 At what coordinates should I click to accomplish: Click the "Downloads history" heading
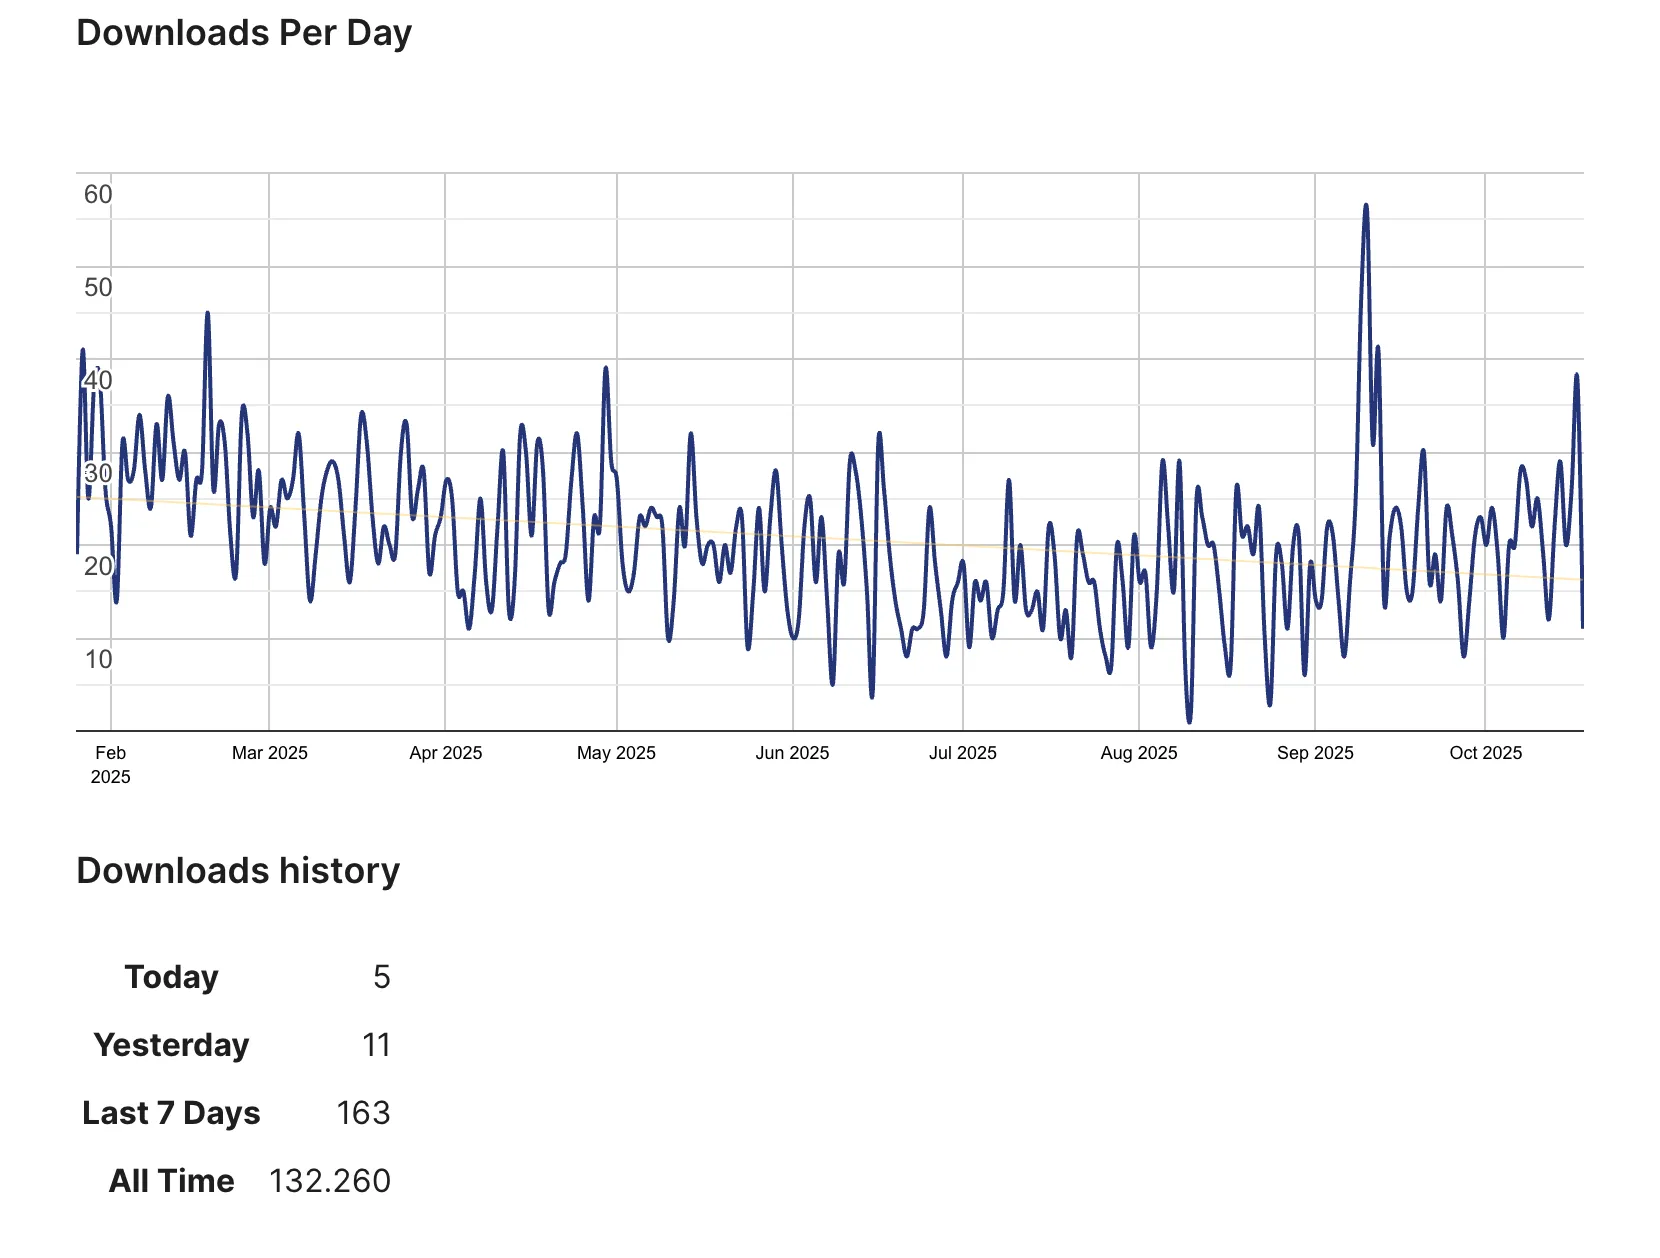pyautogui.click(x=238, y=871)
